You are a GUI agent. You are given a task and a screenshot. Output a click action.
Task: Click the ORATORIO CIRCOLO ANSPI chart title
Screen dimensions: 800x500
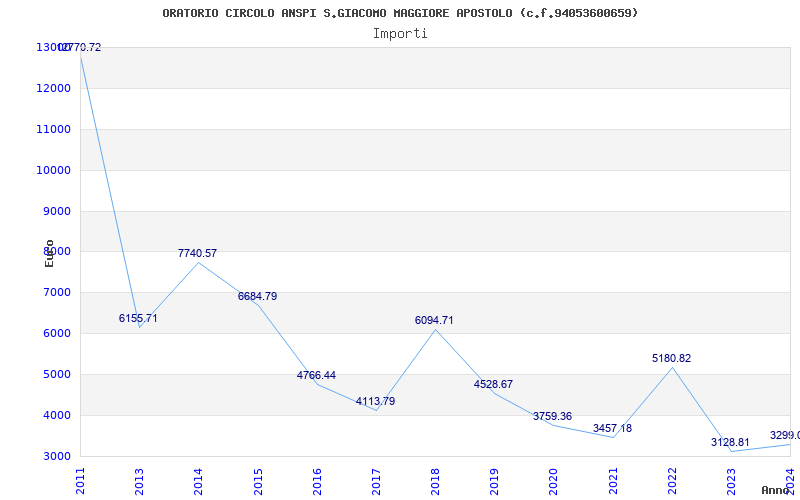click(x=400, y=13)
